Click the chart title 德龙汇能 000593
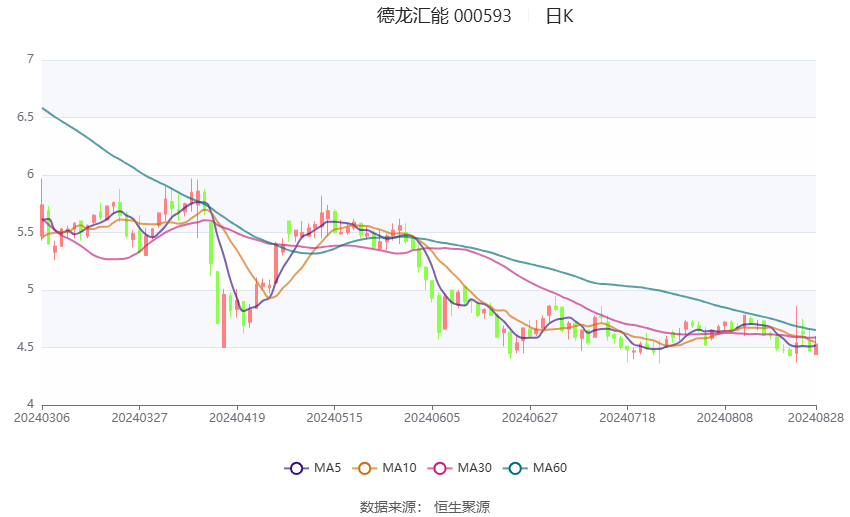 444,16
